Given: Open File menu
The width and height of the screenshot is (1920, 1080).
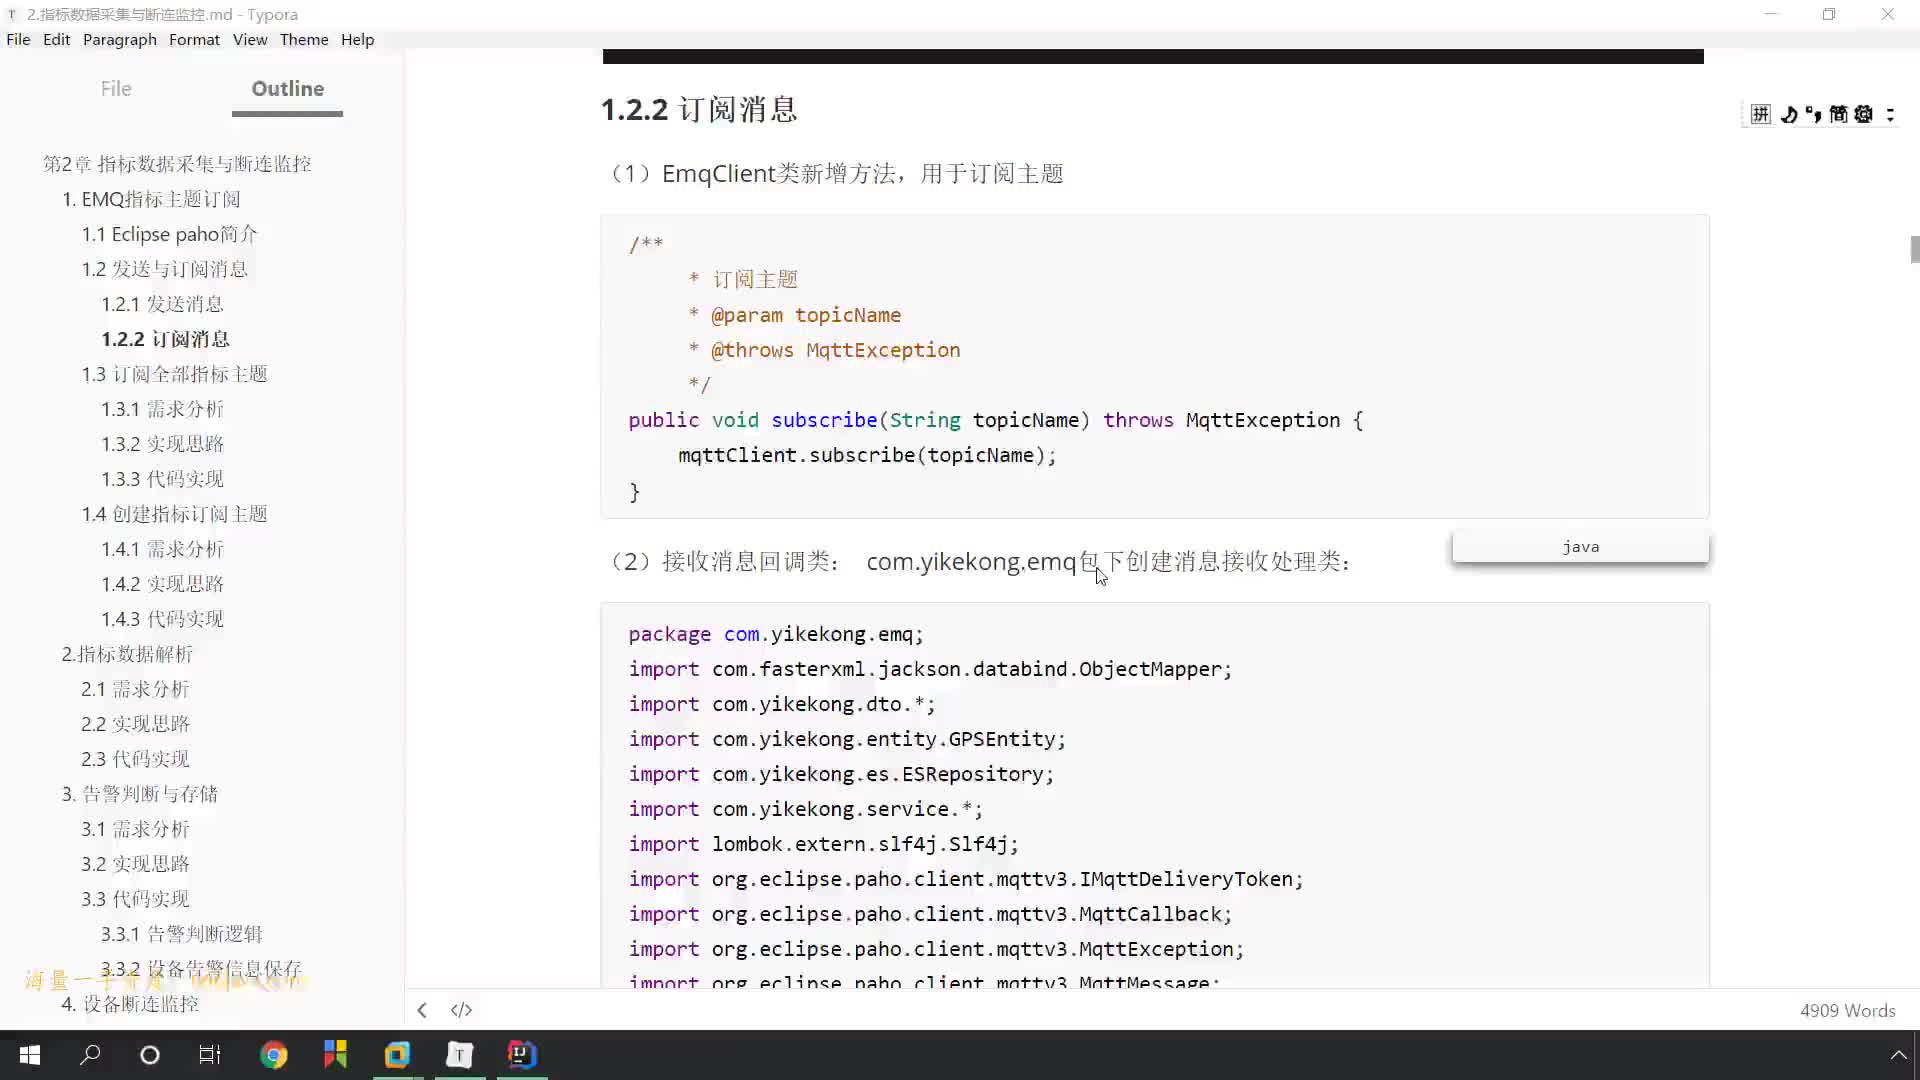Looking at the screenshot, I should click(18, 39).
